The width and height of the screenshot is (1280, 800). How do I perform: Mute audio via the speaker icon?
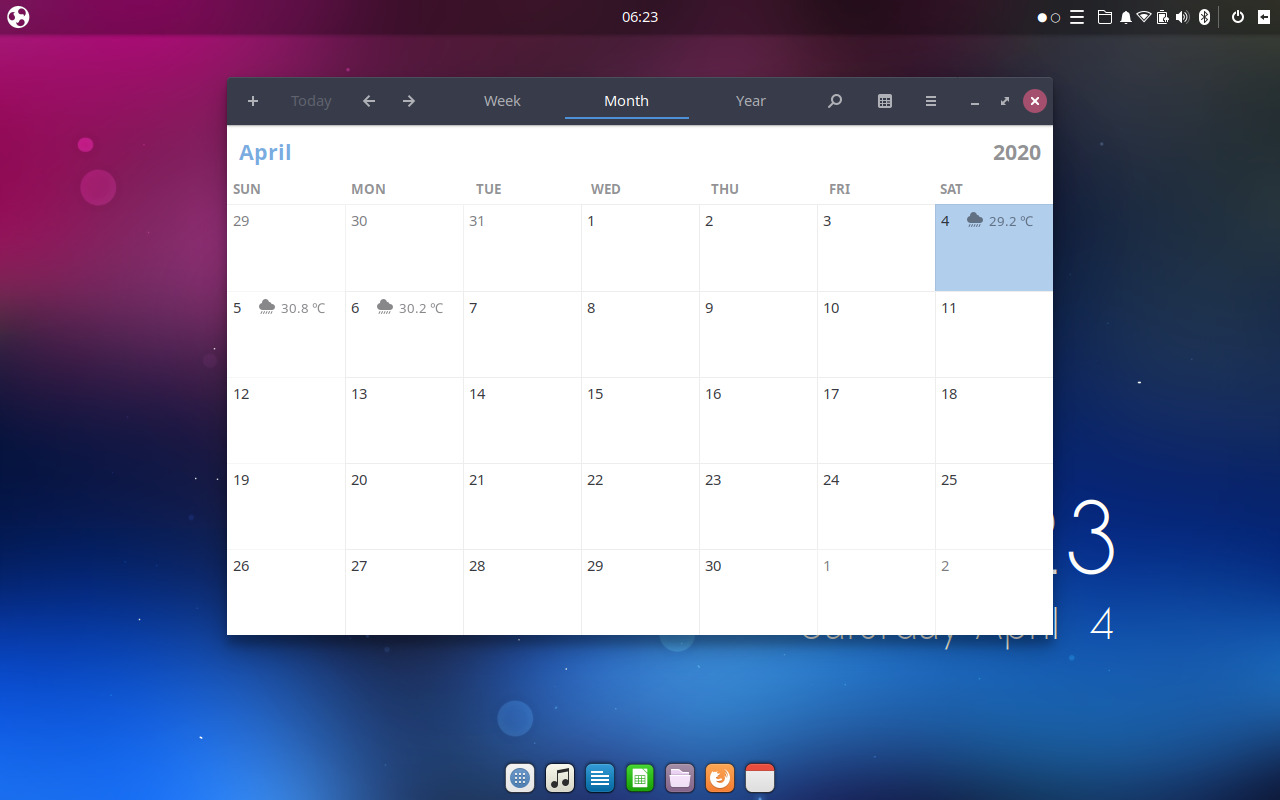pyautogui.click(x=1180, y=16)
